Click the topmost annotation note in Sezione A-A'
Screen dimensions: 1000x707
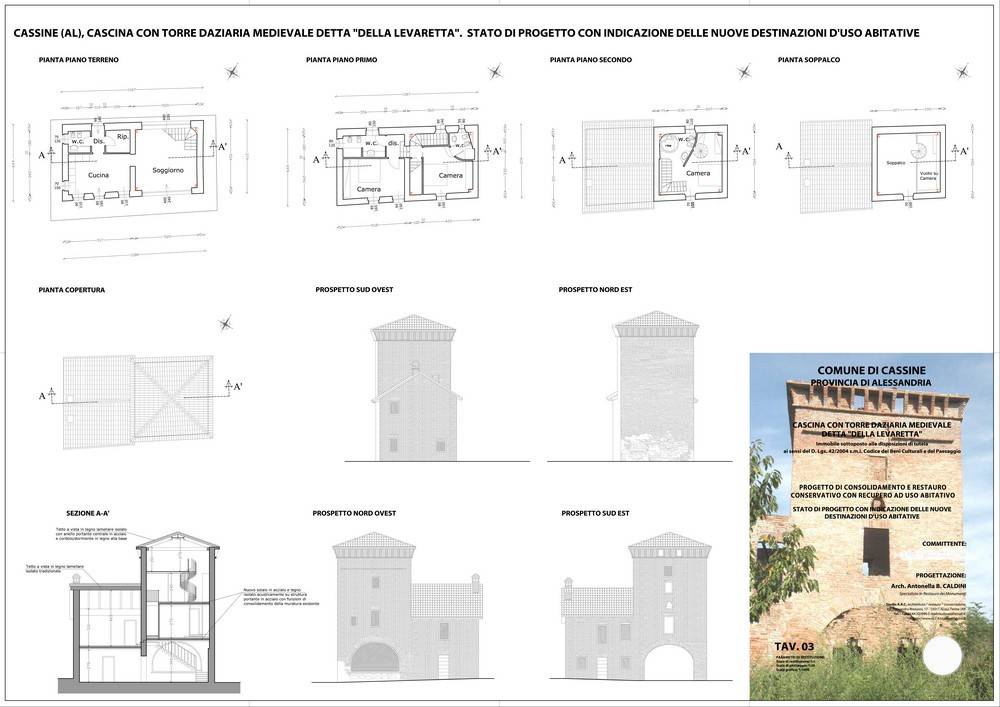coord(91,534)
